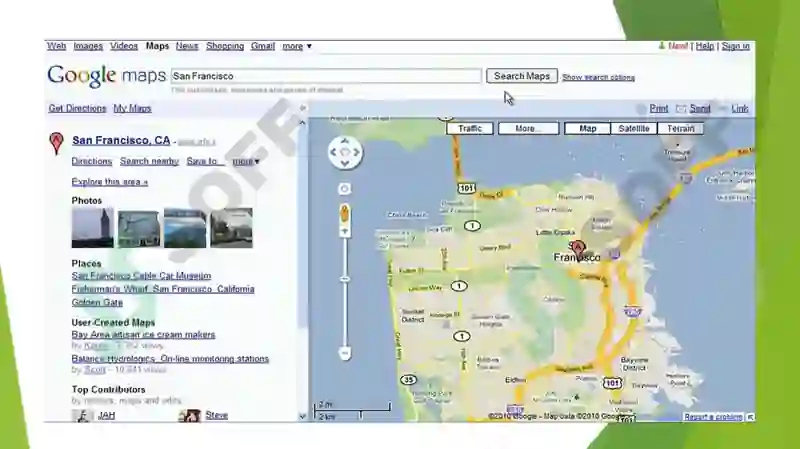
Task: Toggle the Traffic layer
Action: point(470,129)
